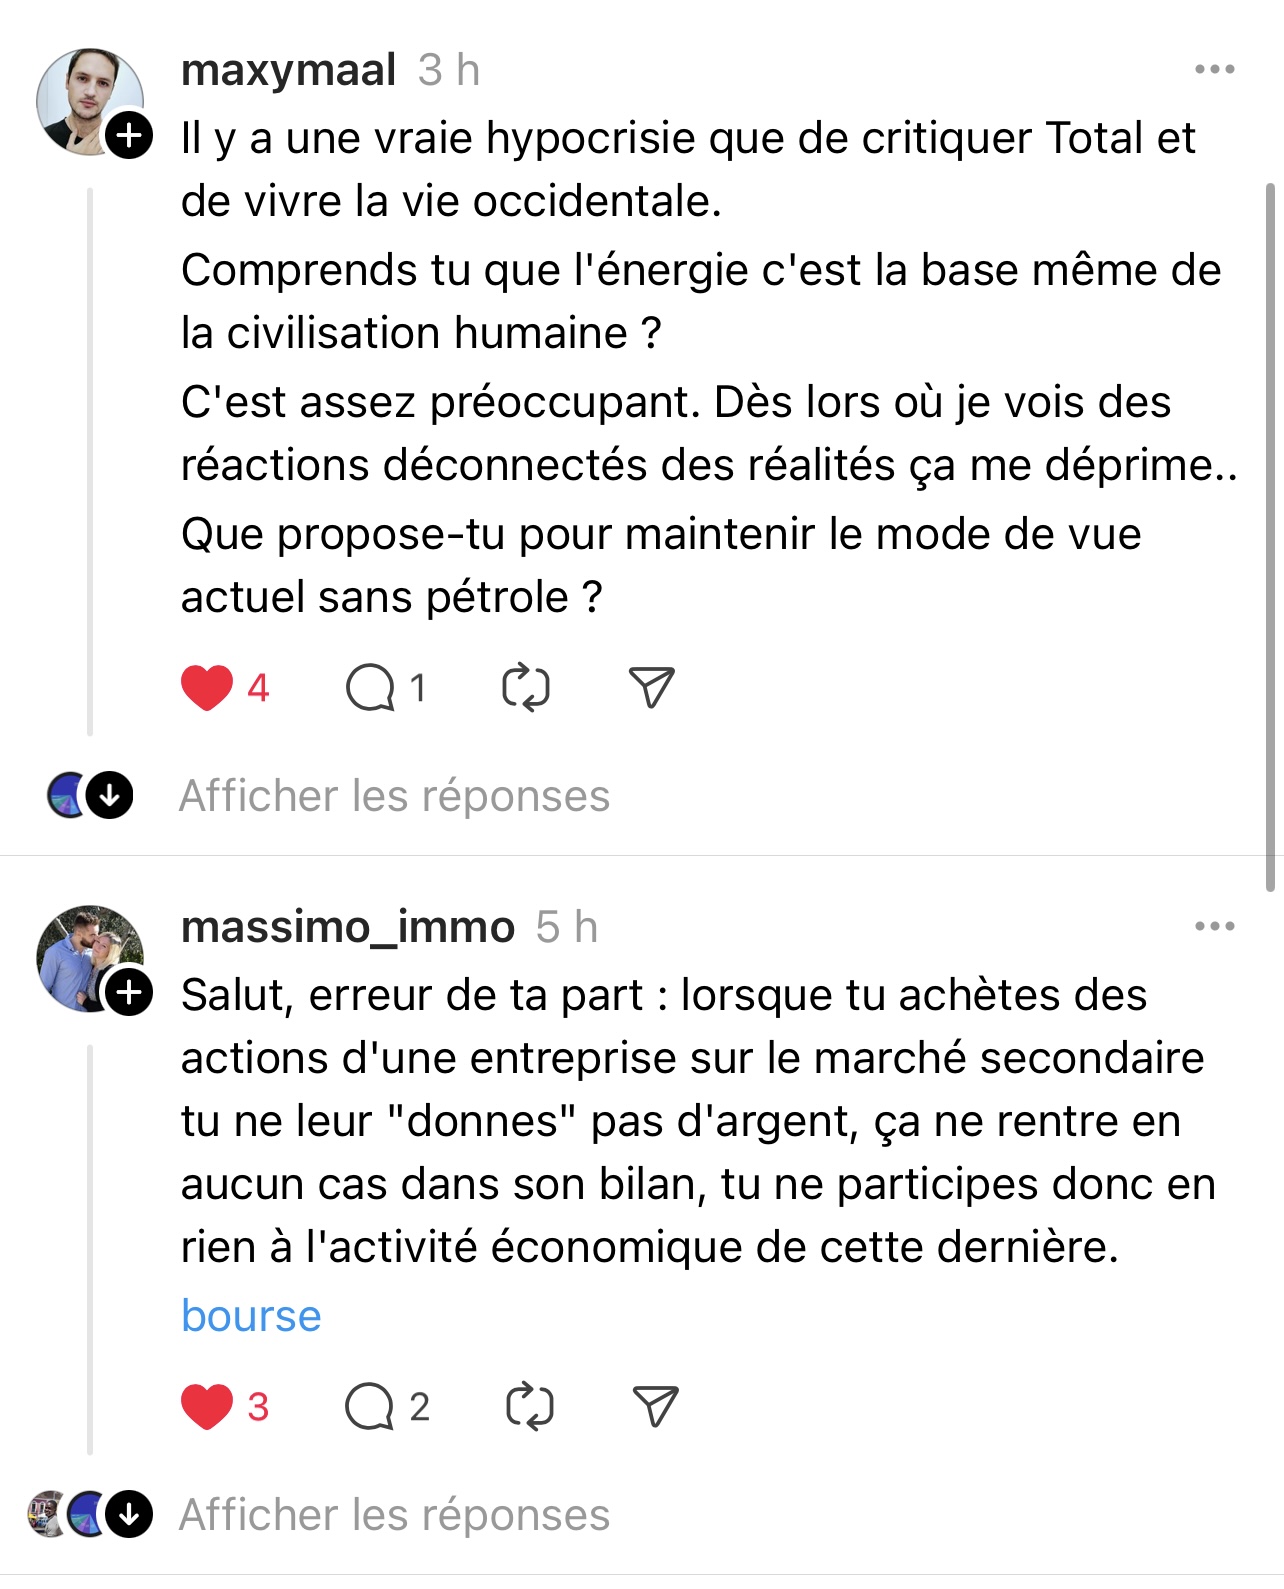This screenshot has width=1284, height=1589.
Task: Open the massimo_immo profile by username
Action: coord(348,927)
